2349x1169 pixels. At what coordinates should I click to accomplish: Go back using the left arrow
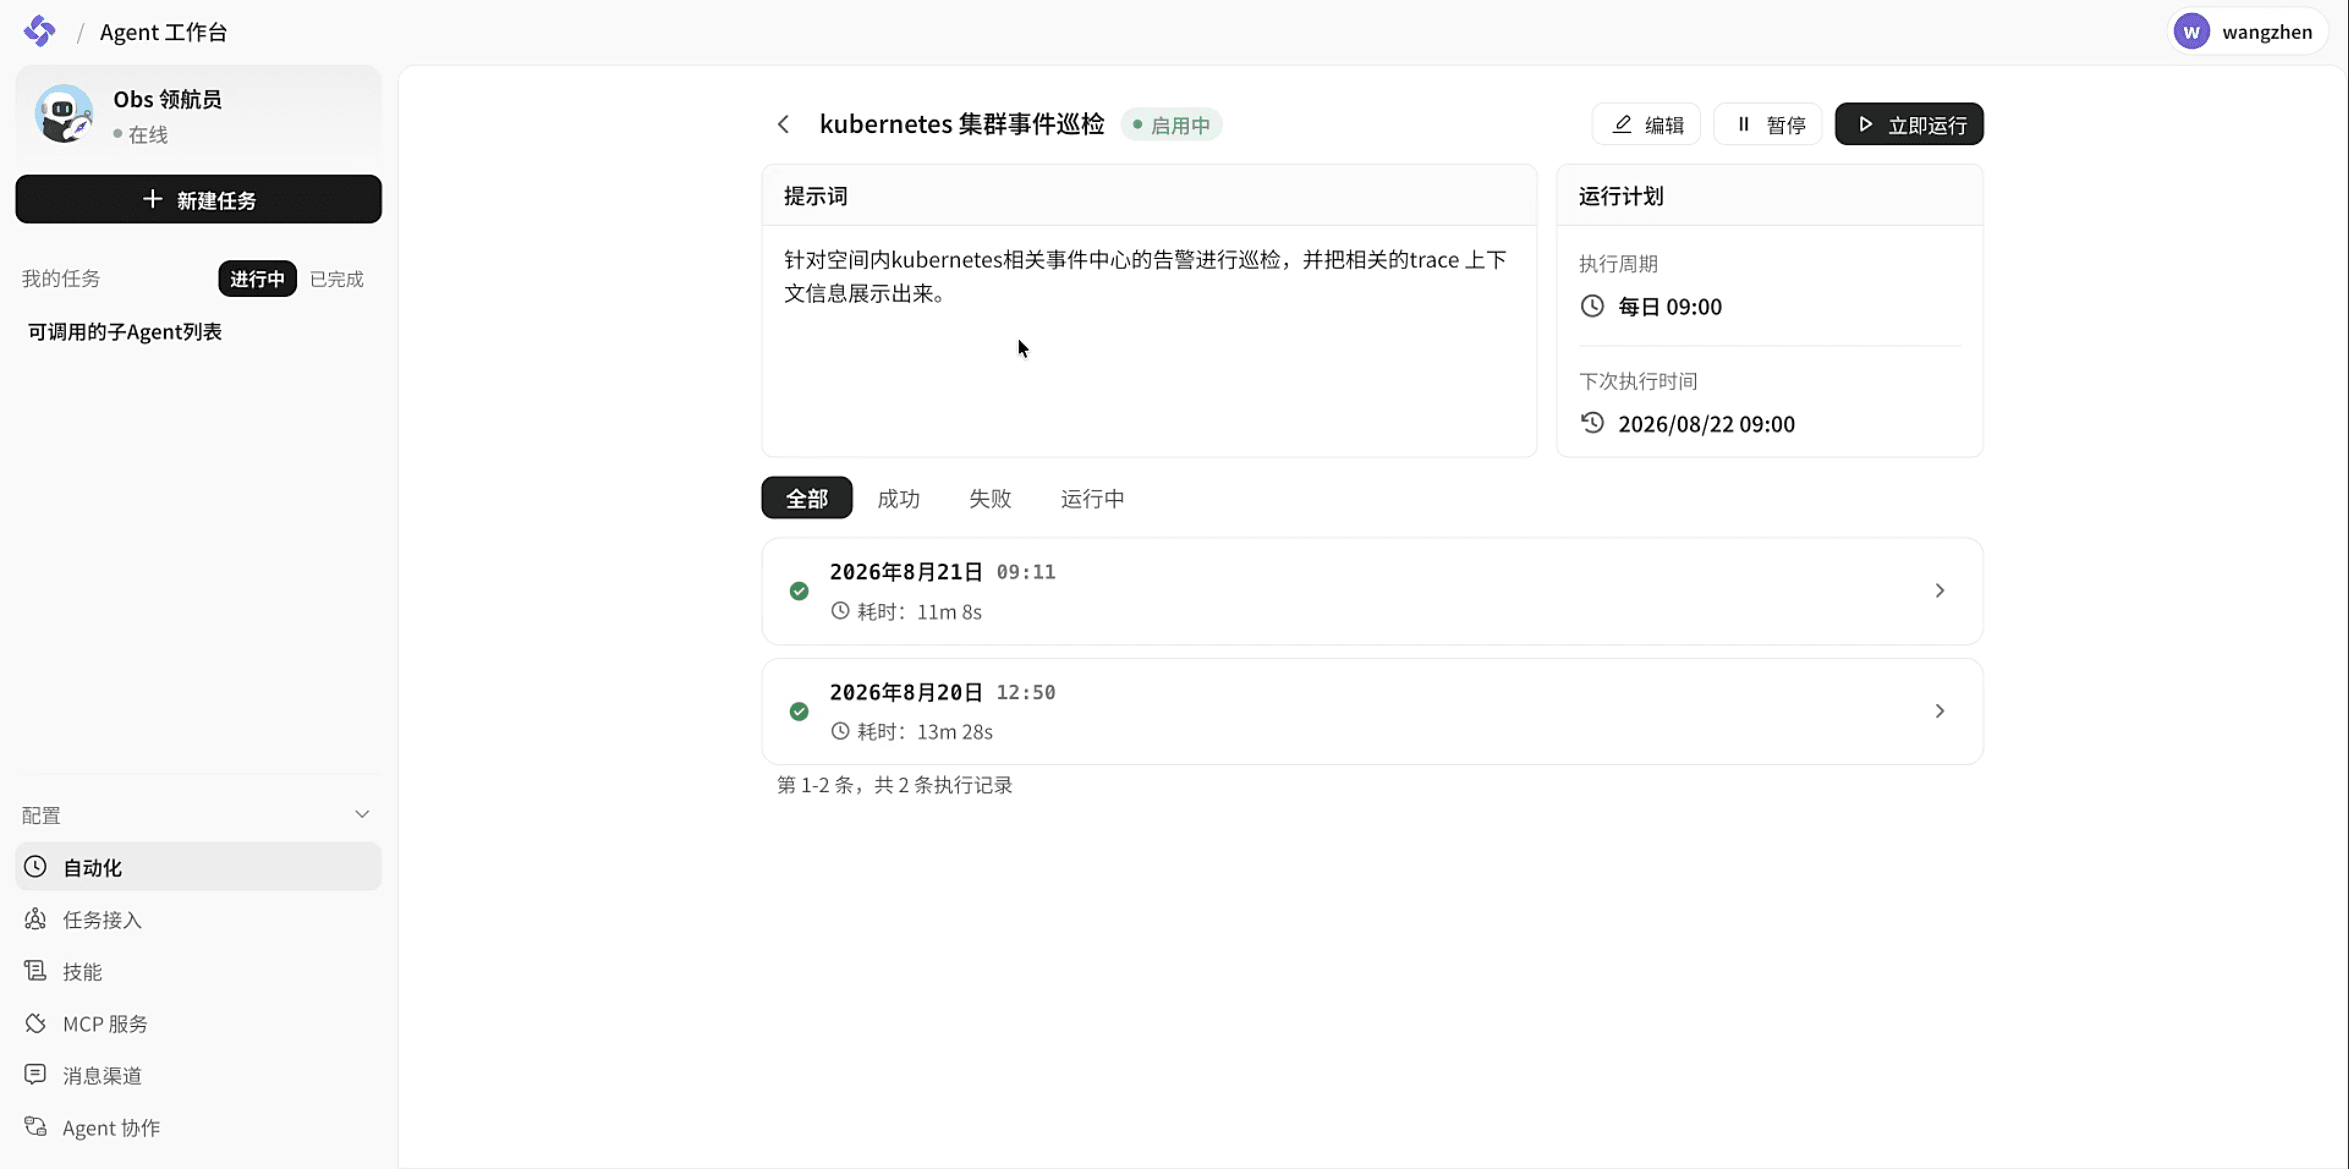[x=783, y=124]
